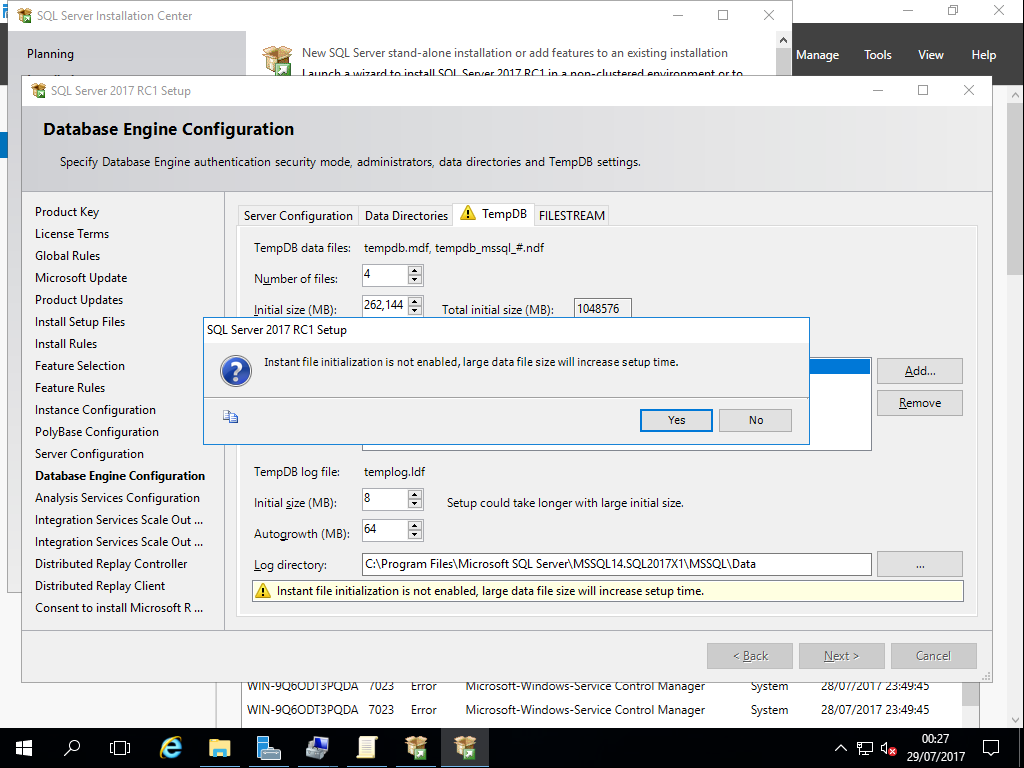
Task: Increase log Autogrowth with up arrow
Action: [415, 524]
